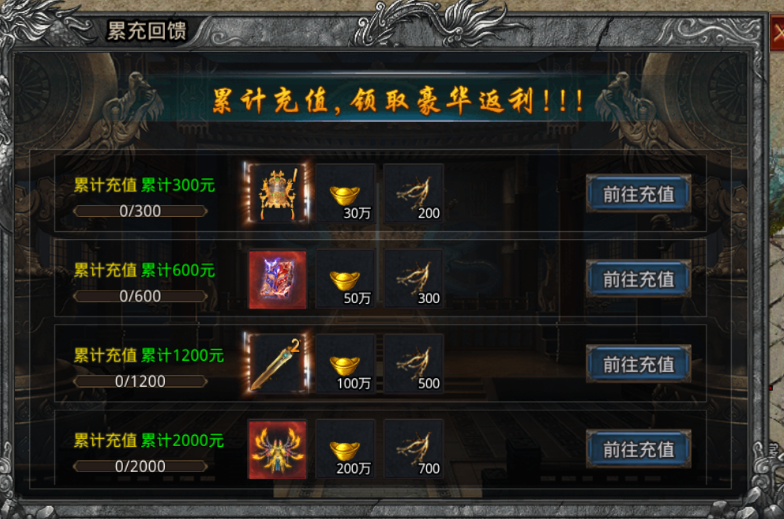This screenshot has height=519, width=784.
Task: Go to recharge for the 1200元 tier
Action: tap(638, 364)
